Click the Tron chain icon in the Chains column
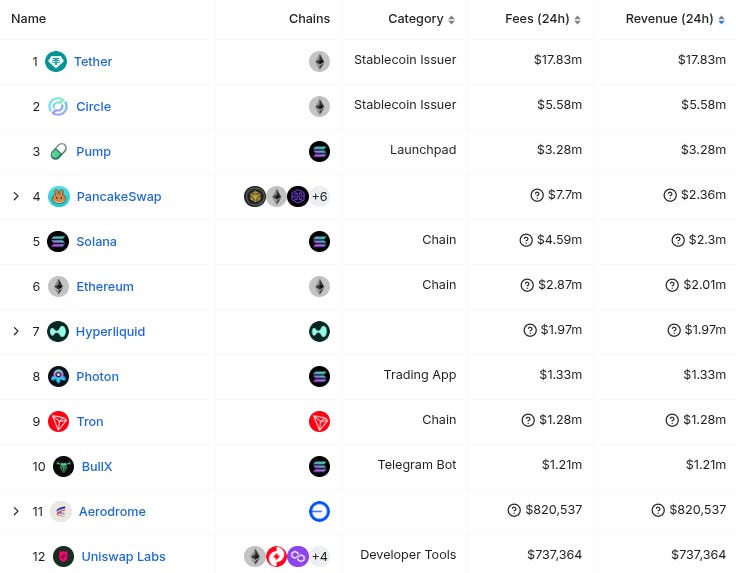 tap(319, 421)
